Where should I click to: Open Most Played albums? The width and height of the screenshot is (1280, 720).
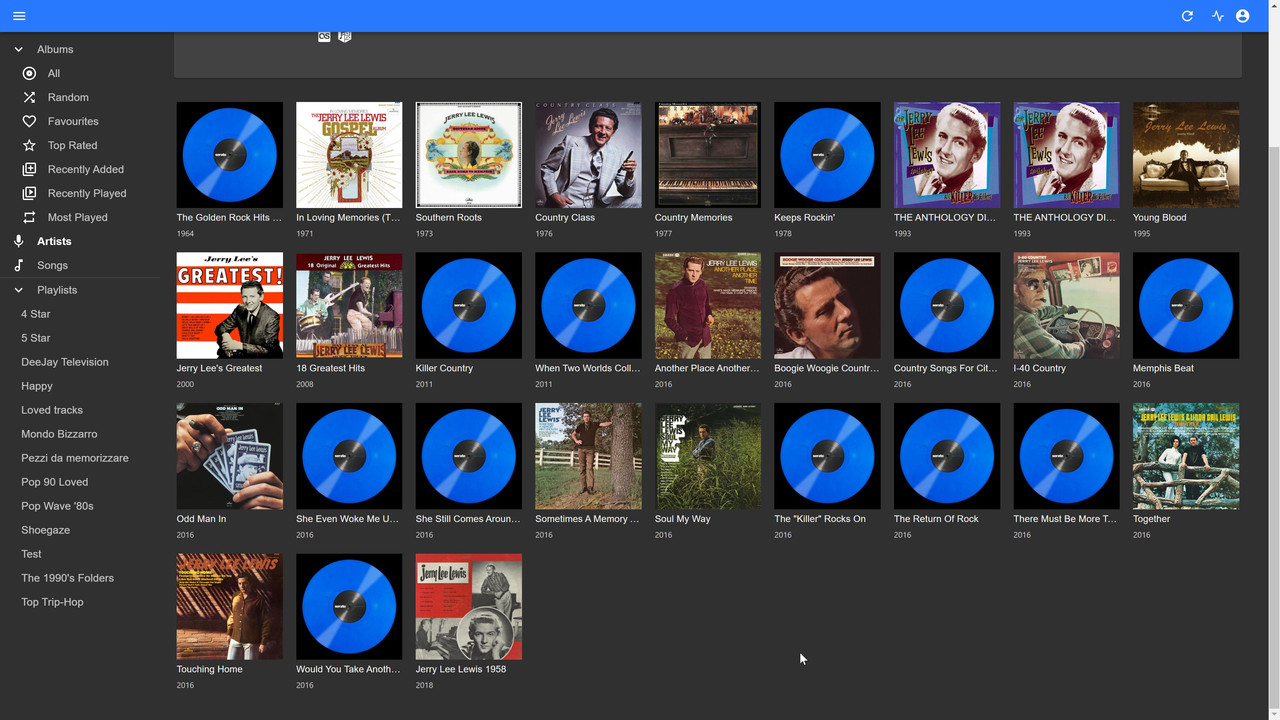coord(77,217)
